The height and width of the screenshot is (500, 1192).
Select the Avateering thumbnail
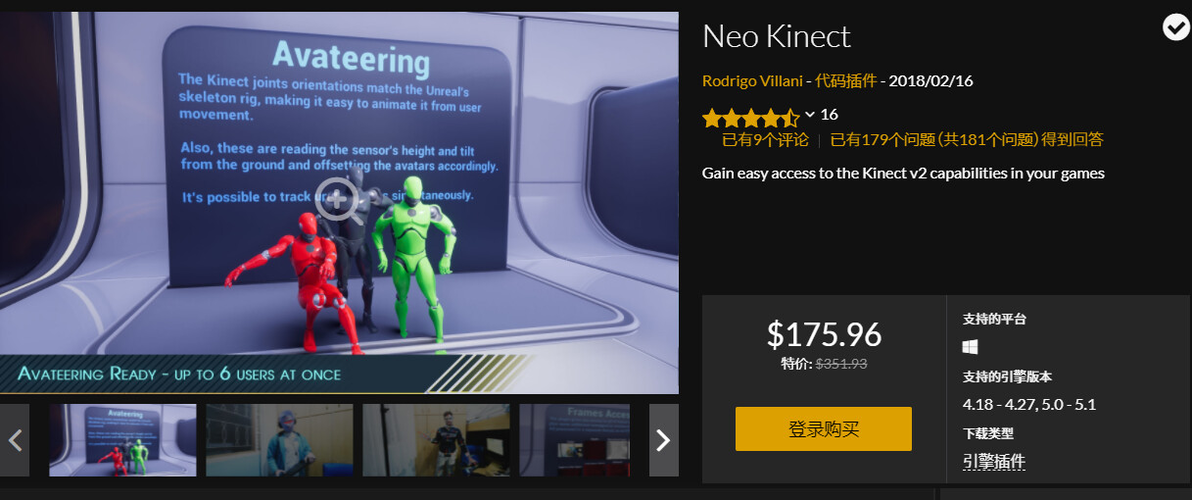pos(122,440)
